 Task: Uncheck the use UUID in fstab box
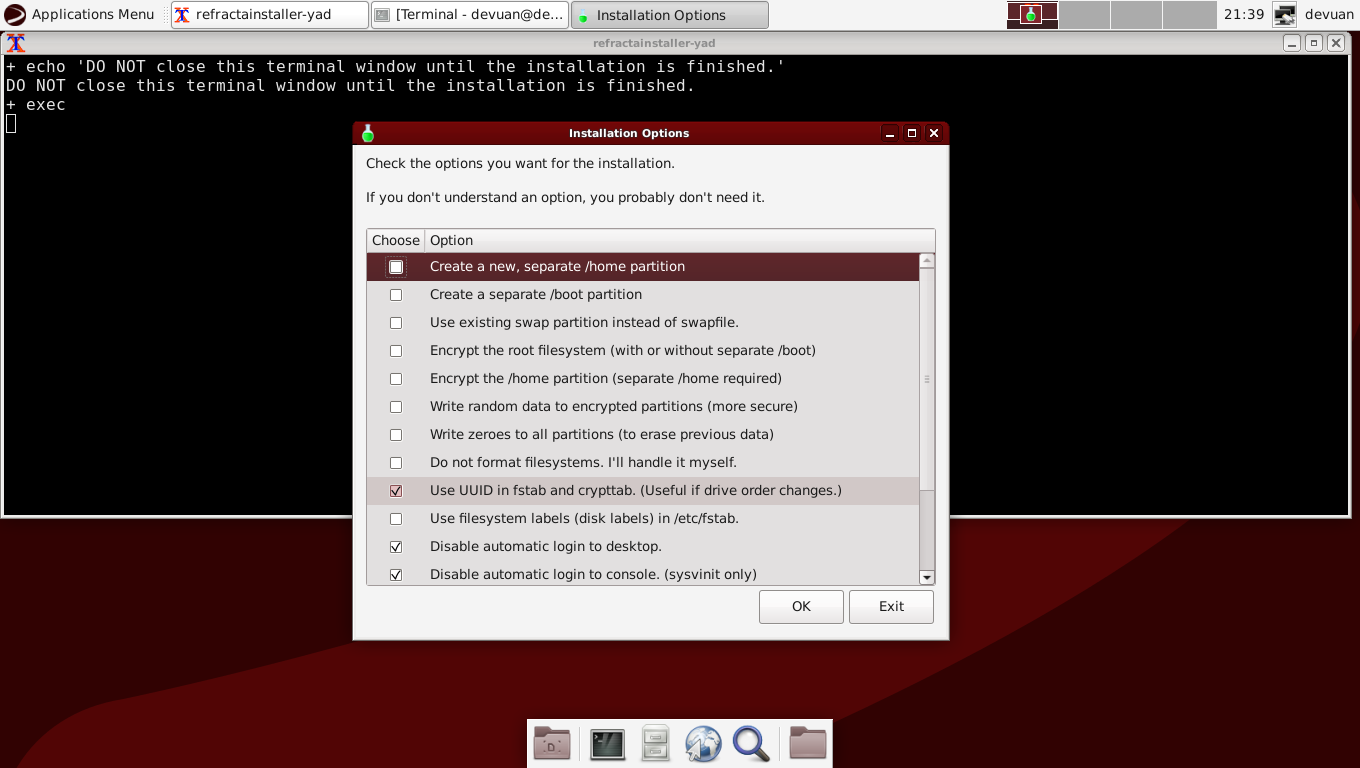[396, 491]
